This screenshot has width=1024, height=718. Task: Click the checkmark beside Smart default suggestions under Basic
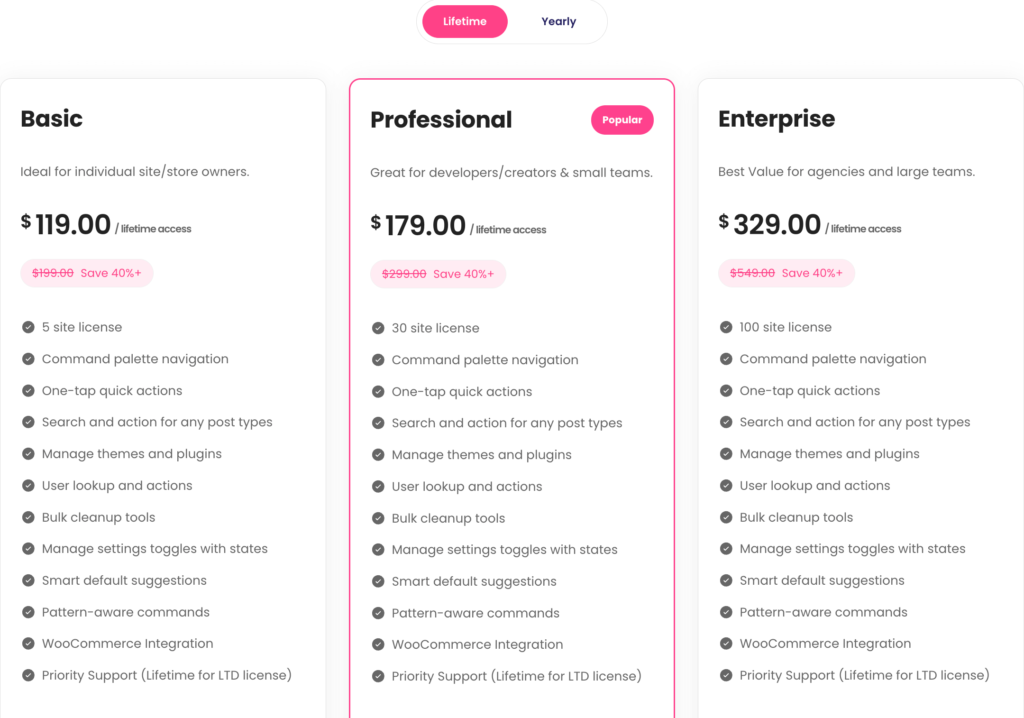pyautogui.click(x=27, y=580)
